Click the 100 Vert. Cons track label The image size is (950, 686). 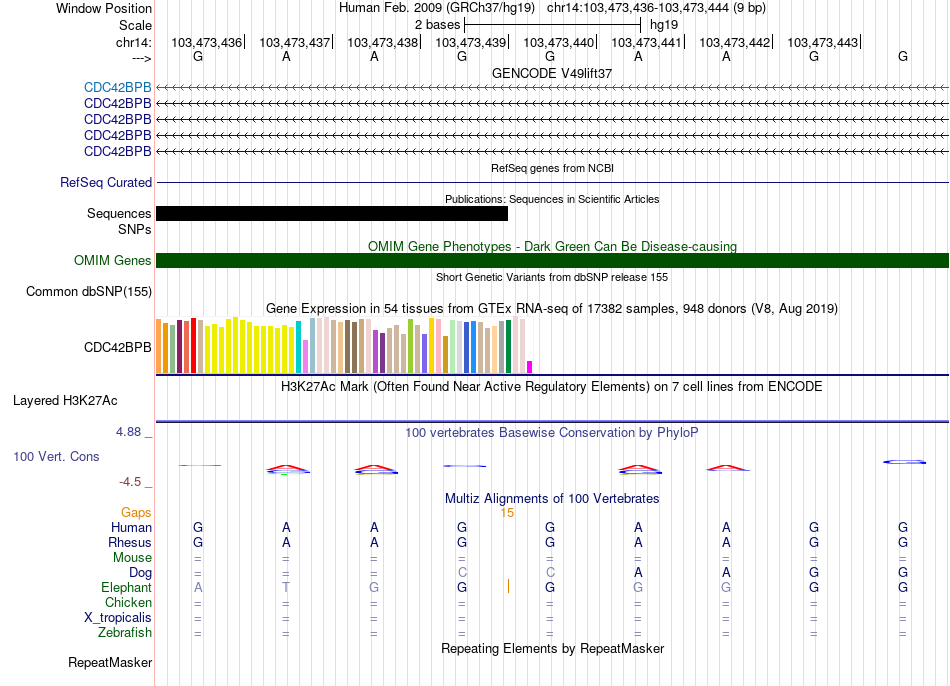pyautogui.click(x=56, y=456)
